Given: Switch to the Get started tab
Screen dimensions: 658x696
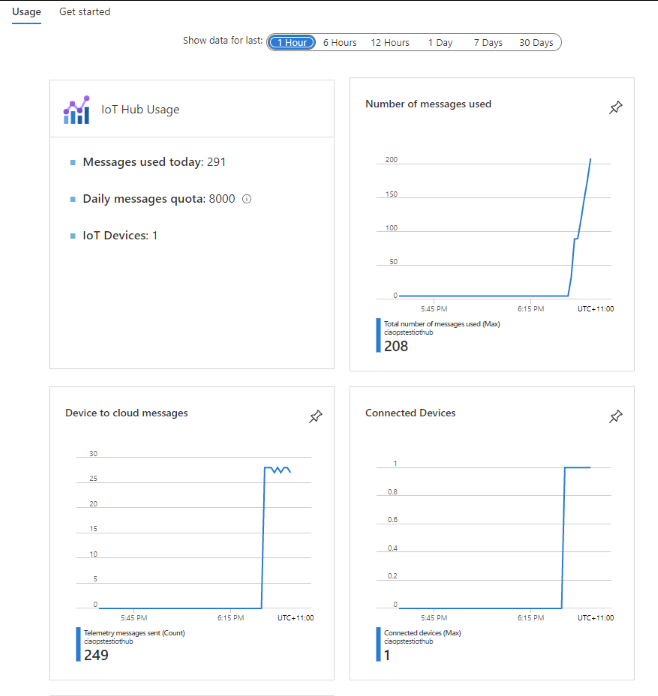Looking at the screenshot, I should click(x=85, y=12).
